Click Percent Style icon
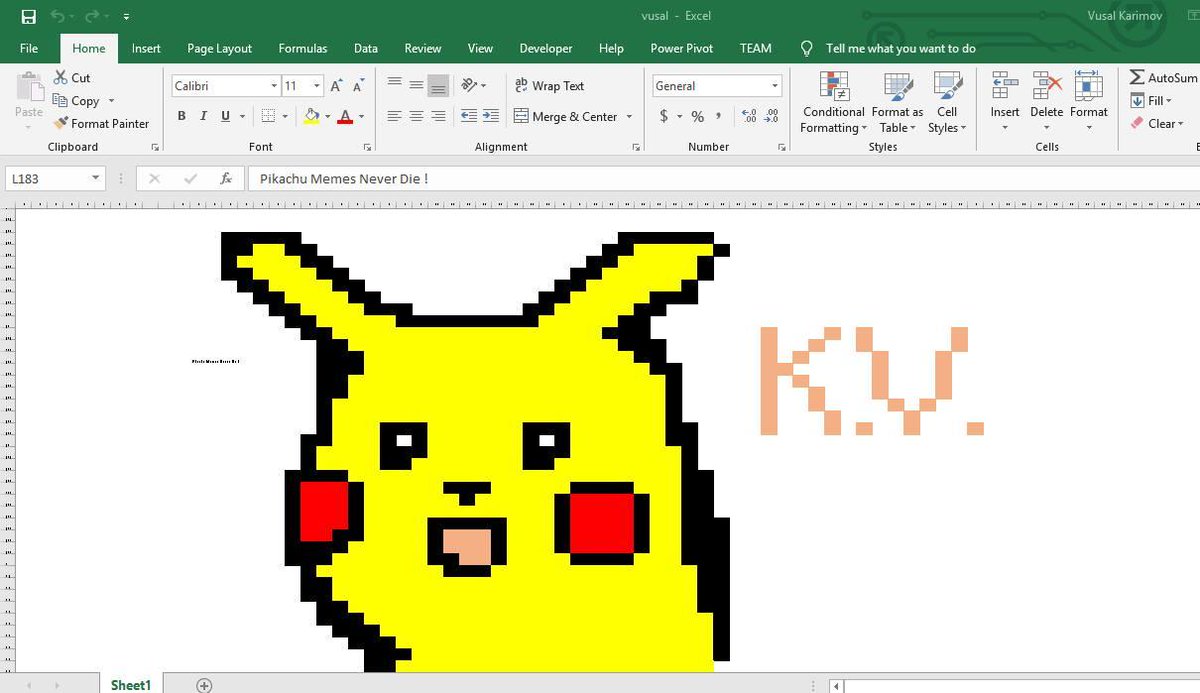The height and width of the screenshot is (693, 1200). tap(697, 116)
